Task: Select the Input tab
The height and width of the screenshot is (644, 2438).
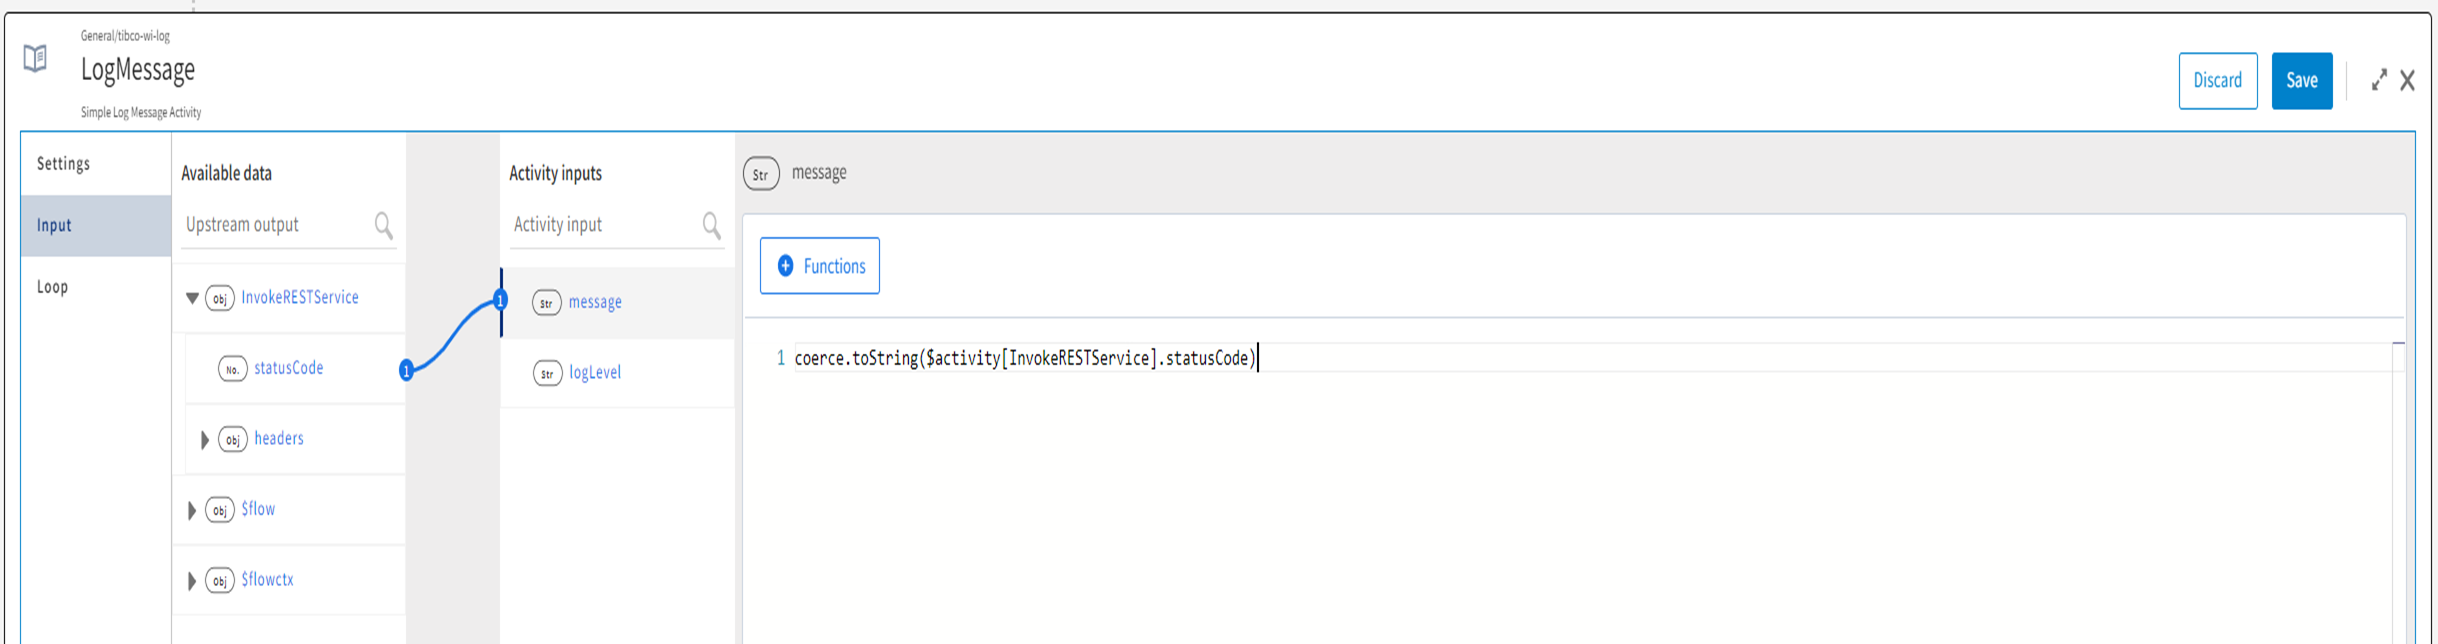Action: pos(55,226)
